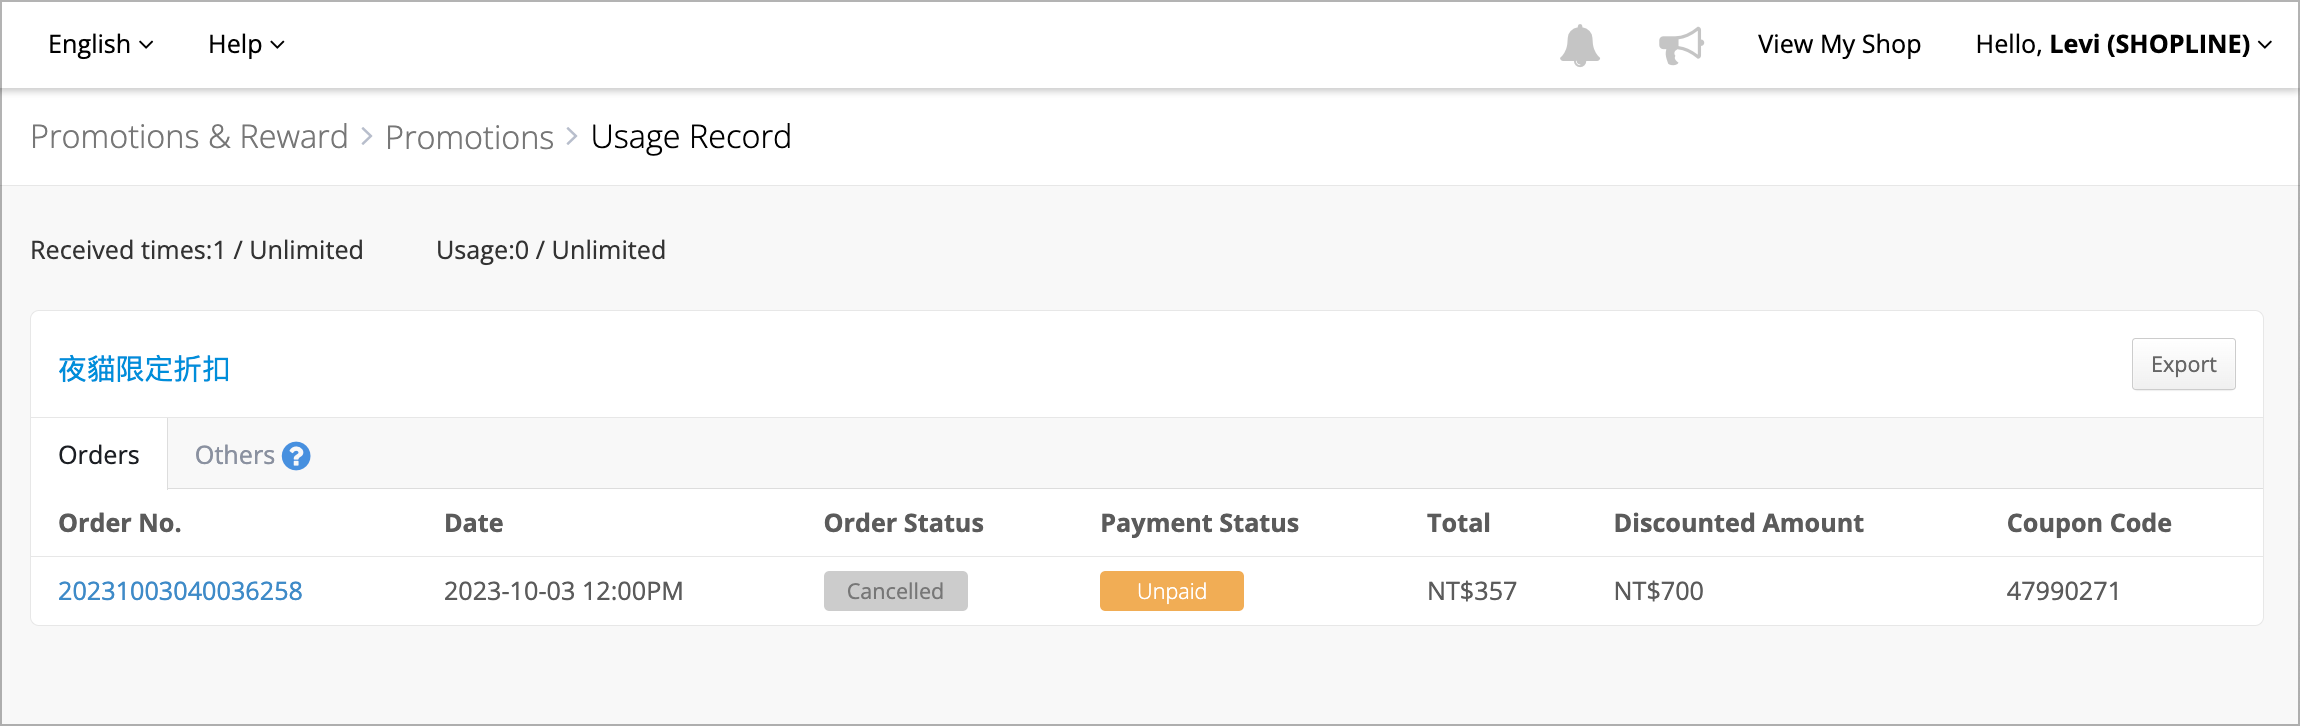
Task: Click the Export button
Action: [2183, 364]
